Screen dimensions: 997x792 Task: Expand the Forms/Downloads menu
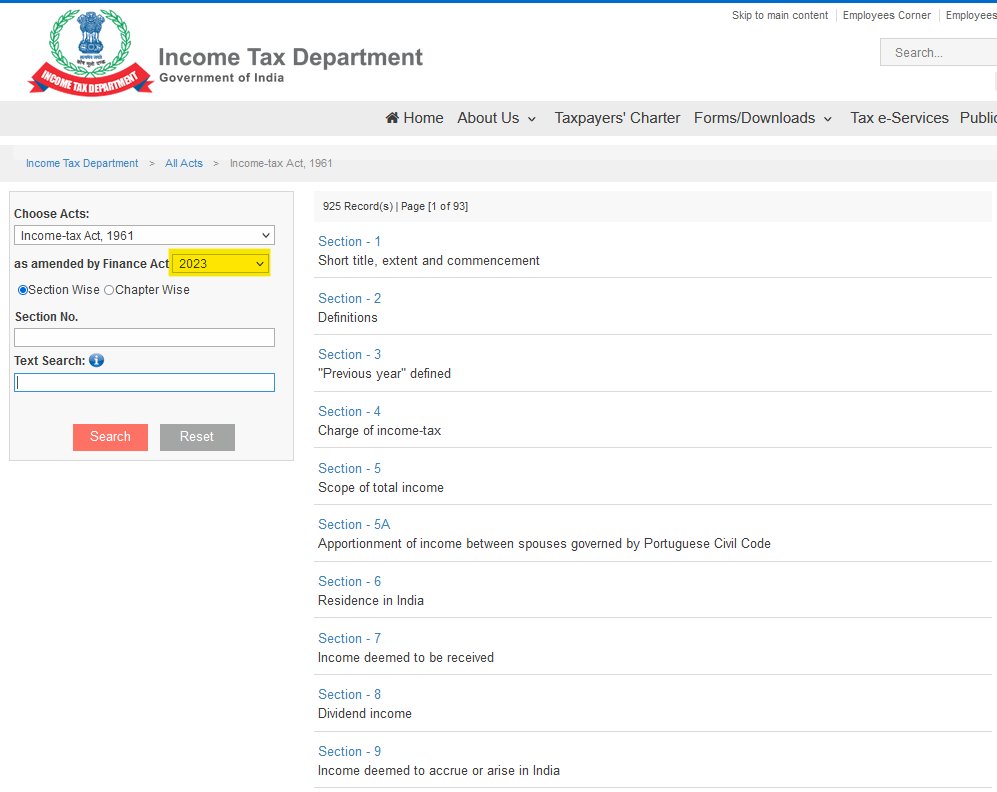pos(762,118)
